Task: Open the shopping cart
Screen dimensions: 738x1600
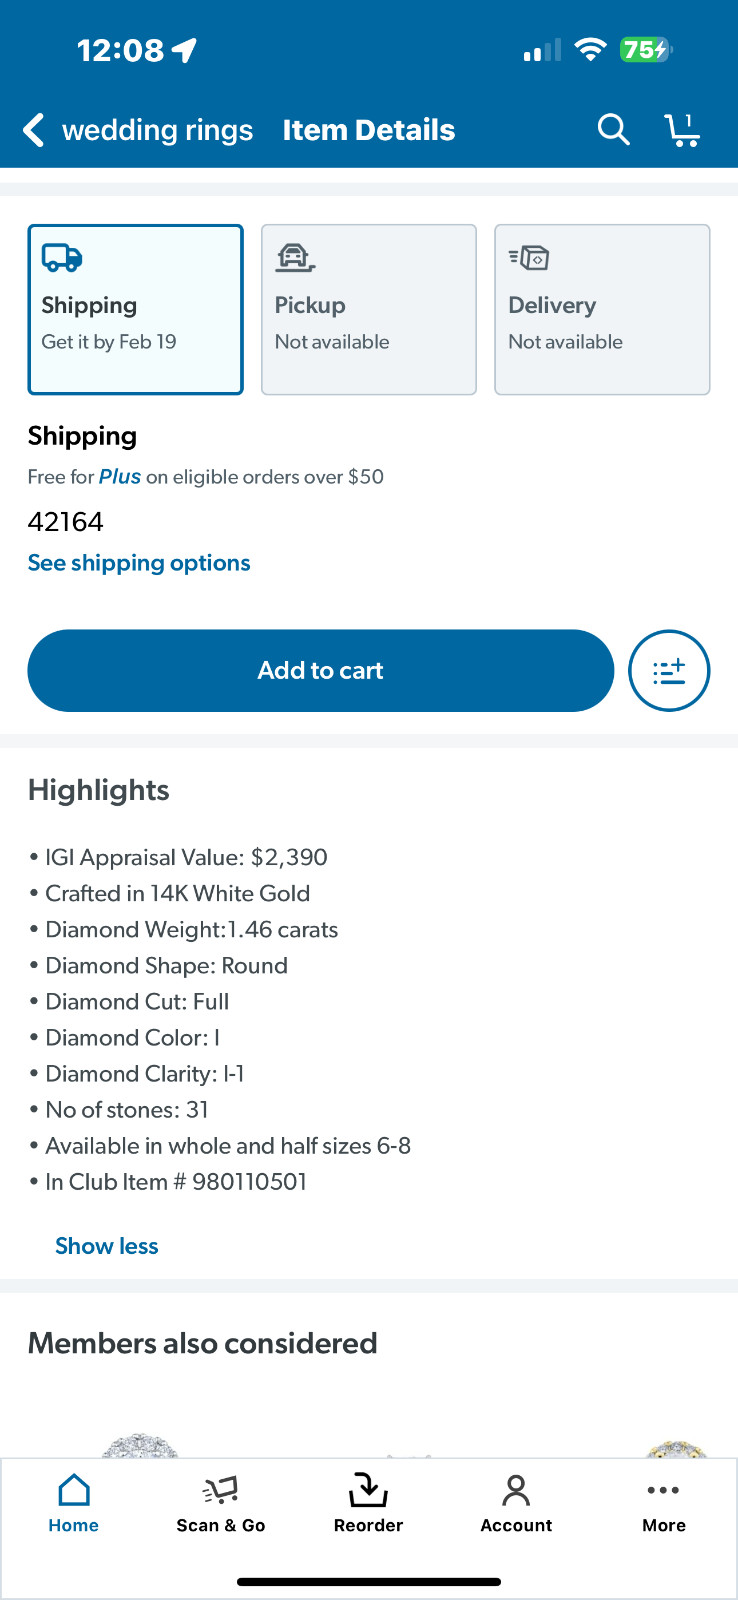Action: pos(682,129)
